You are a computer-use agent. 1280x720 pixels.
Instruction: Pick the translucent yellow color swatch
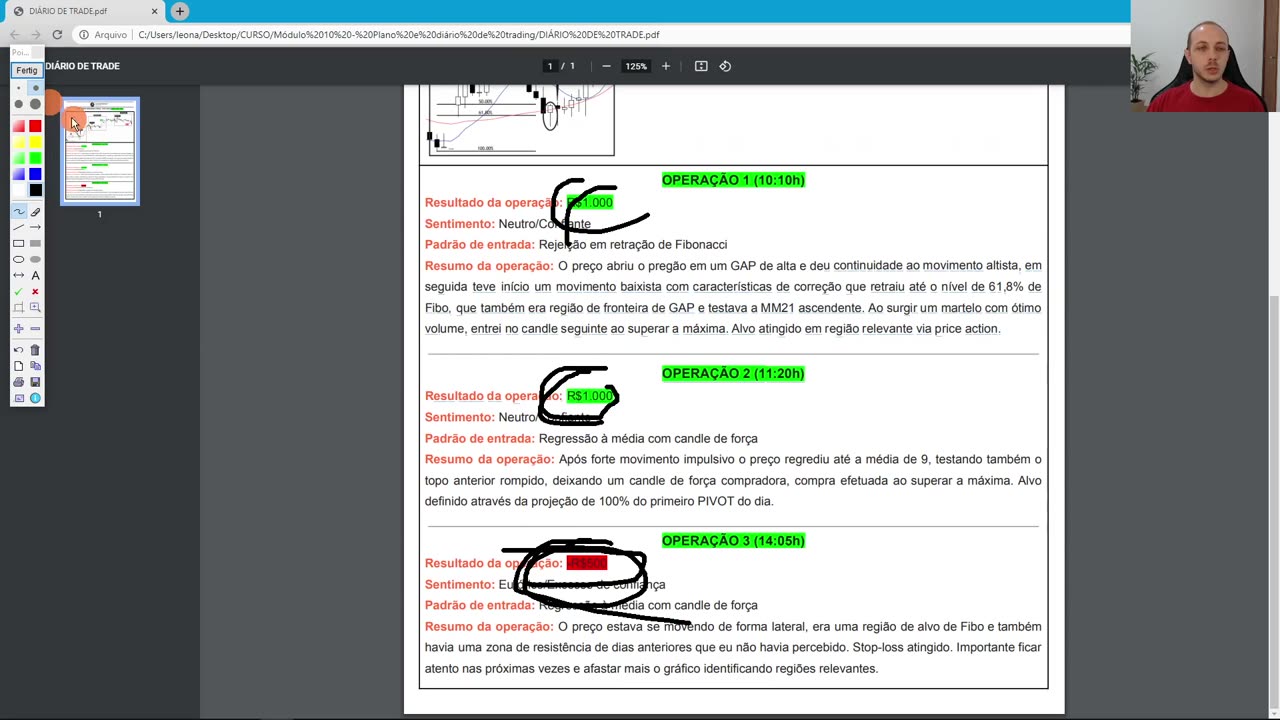click(18, 142)
